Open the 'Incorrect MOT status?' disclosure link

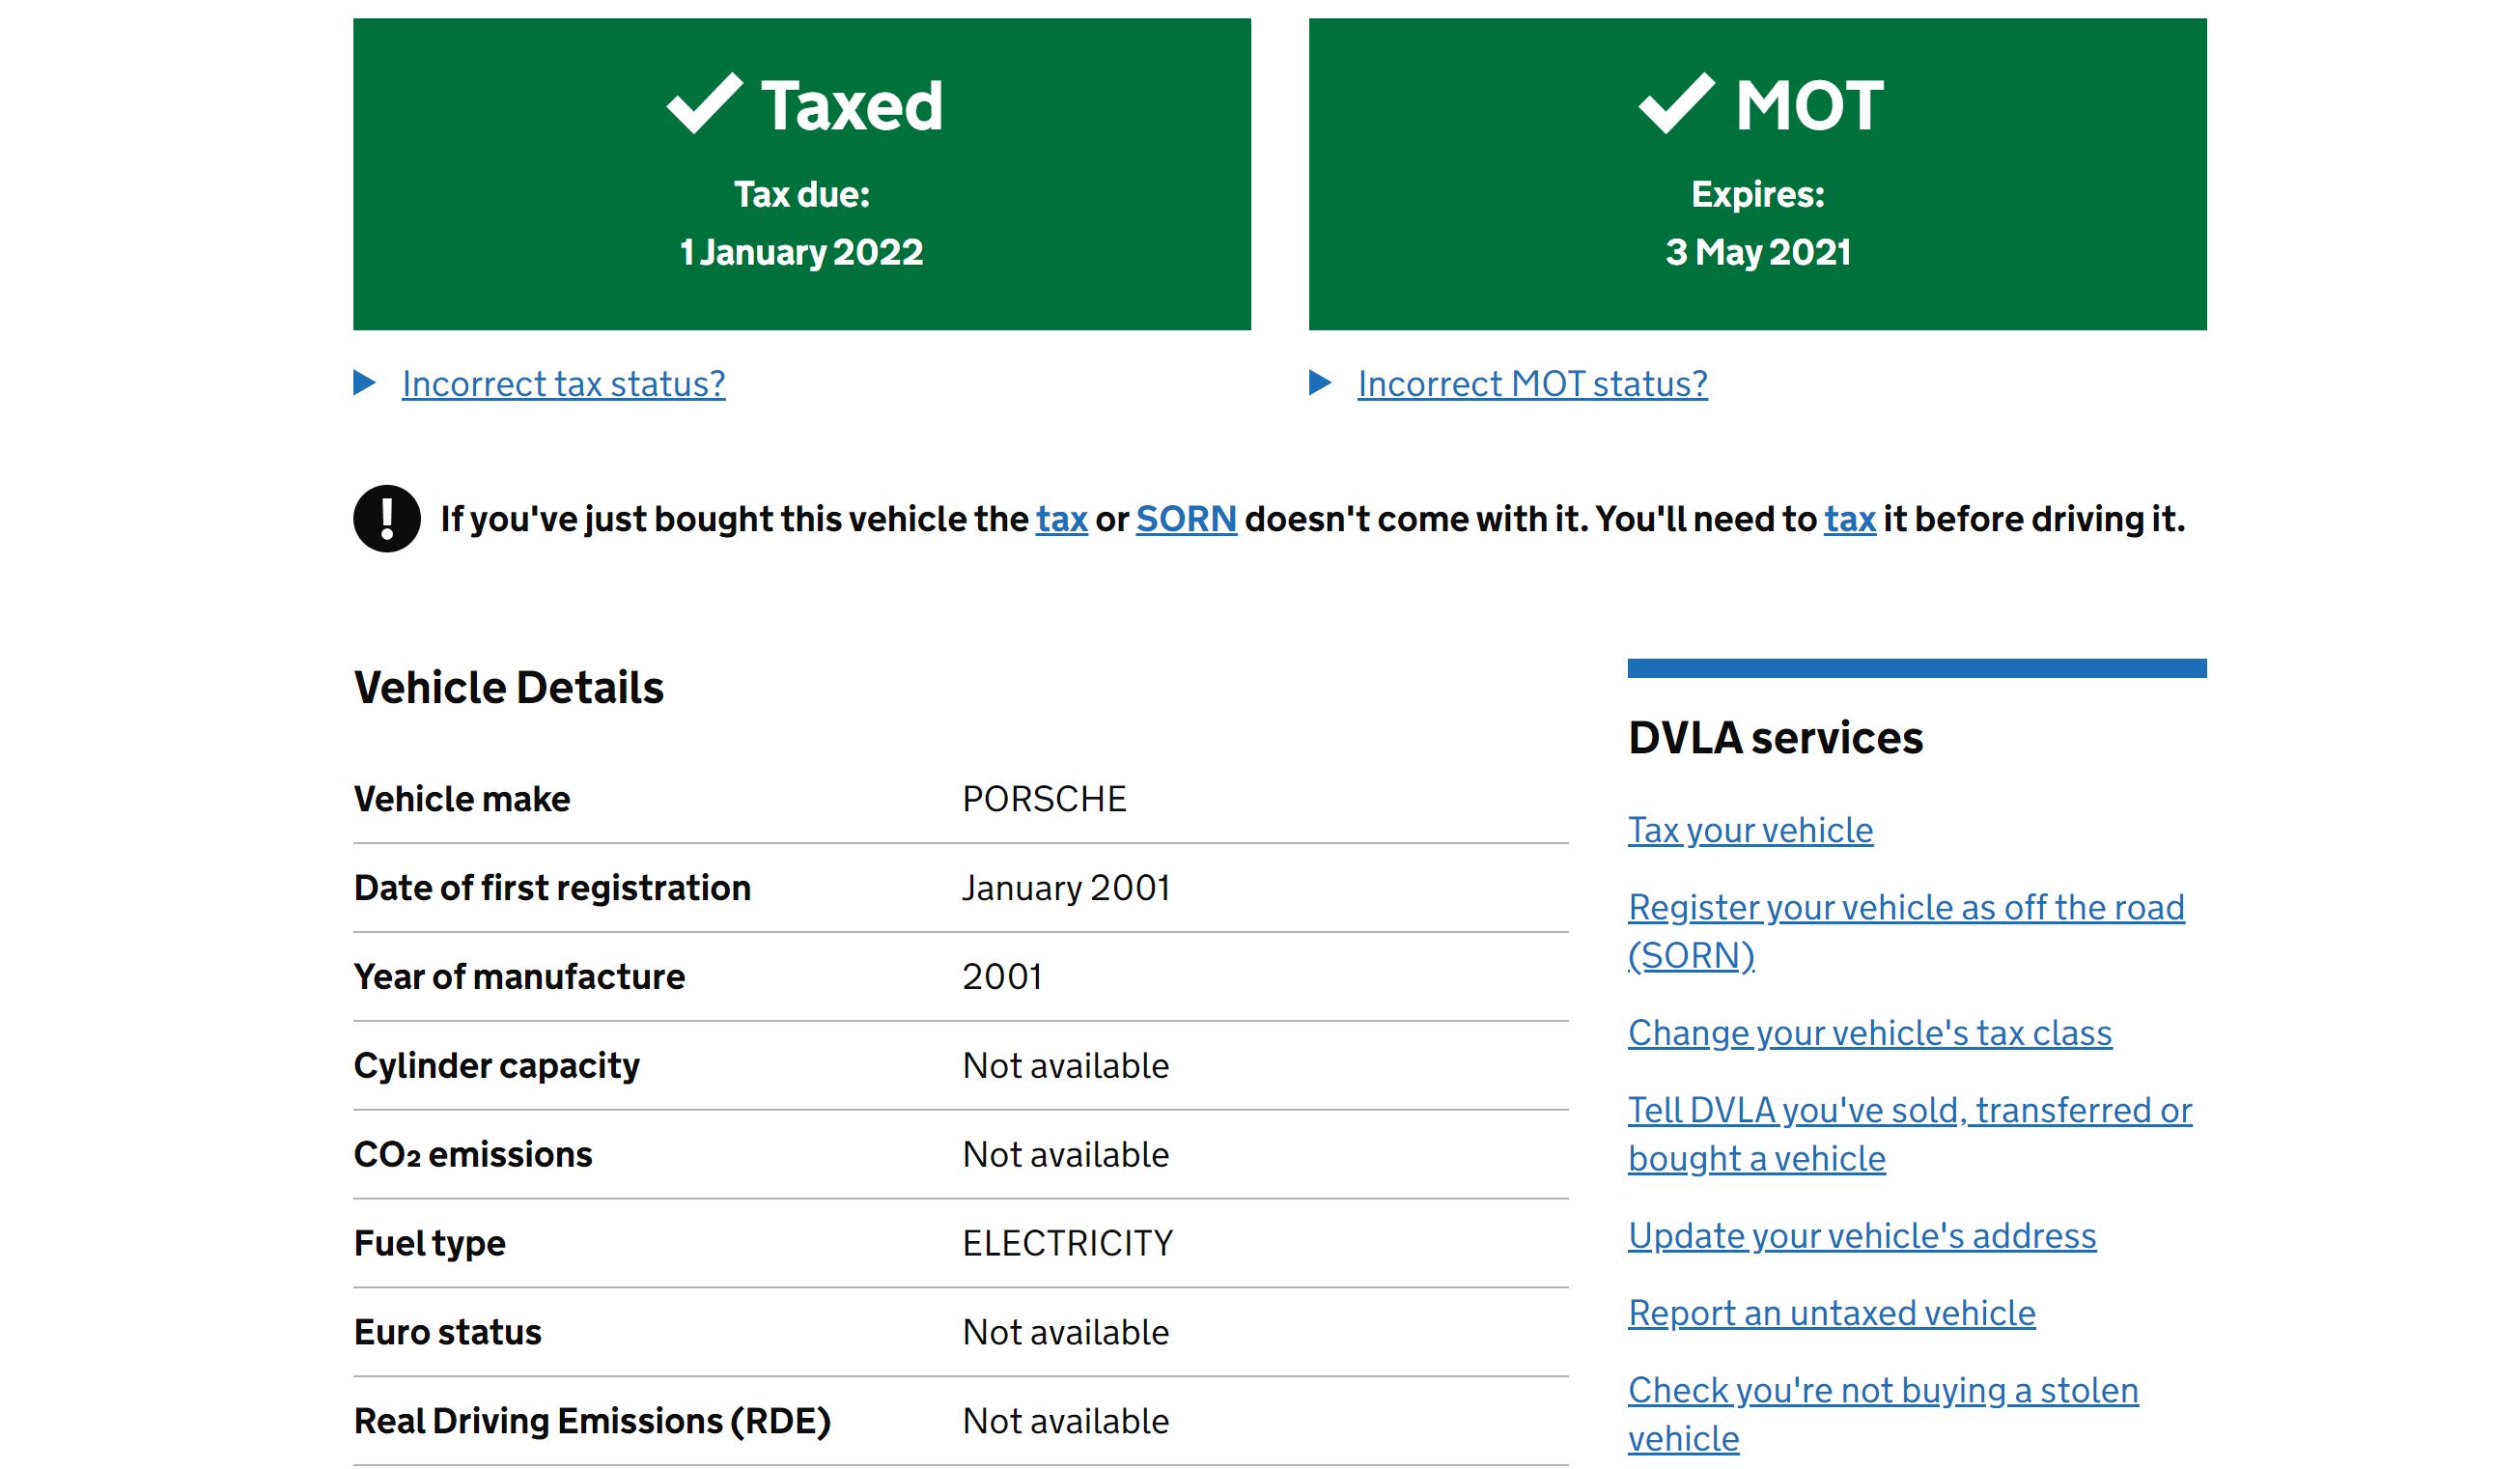point(1532,384)
